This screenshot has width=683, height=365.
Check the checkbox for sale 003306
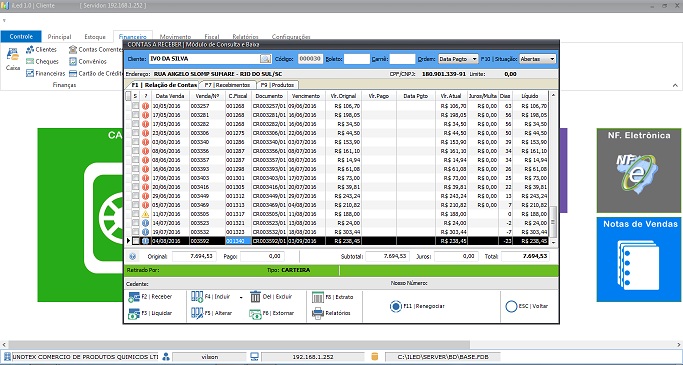pos(136,133)
